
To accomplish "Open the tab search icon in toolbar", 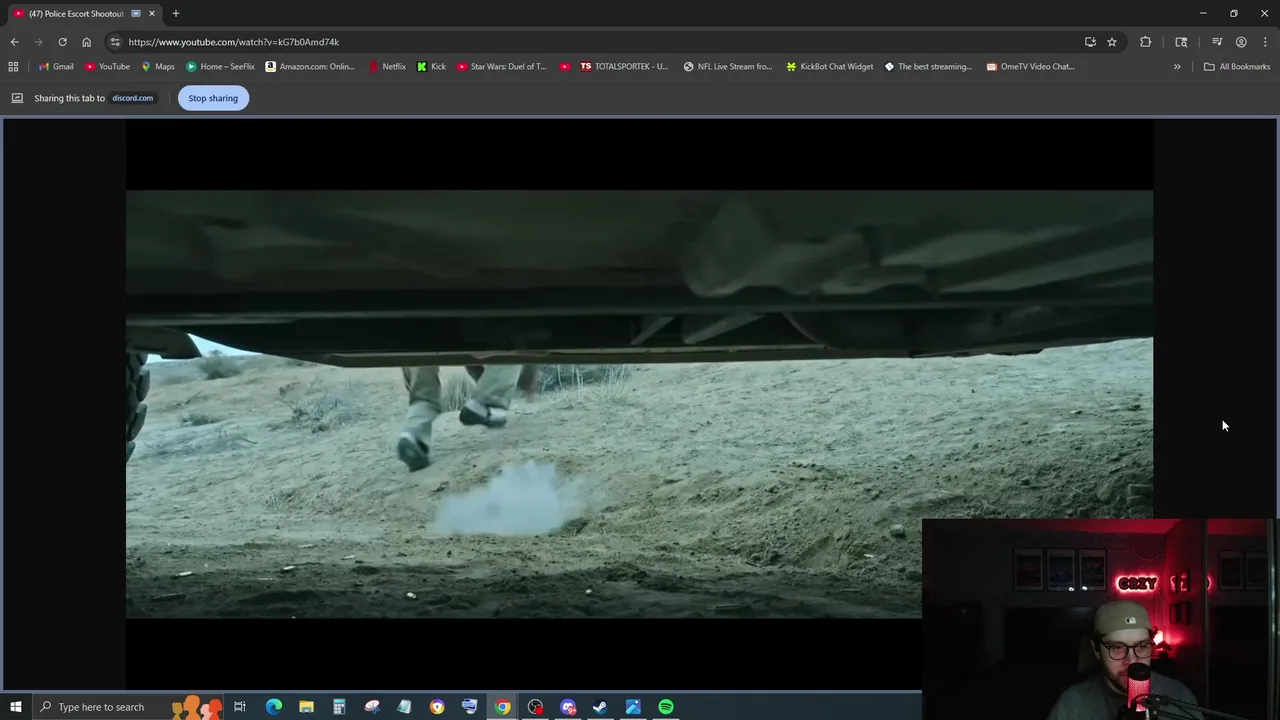I will [1181, 42].
